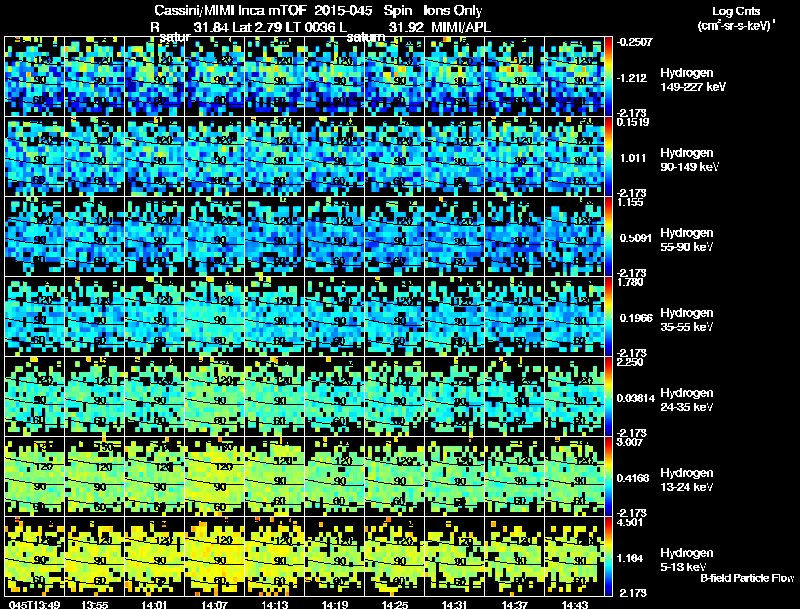This screenshot has height=609, width=800.
Task: Click the 0.5091 colorbar value
Action: pyautogui.click(x=635, y=238)
